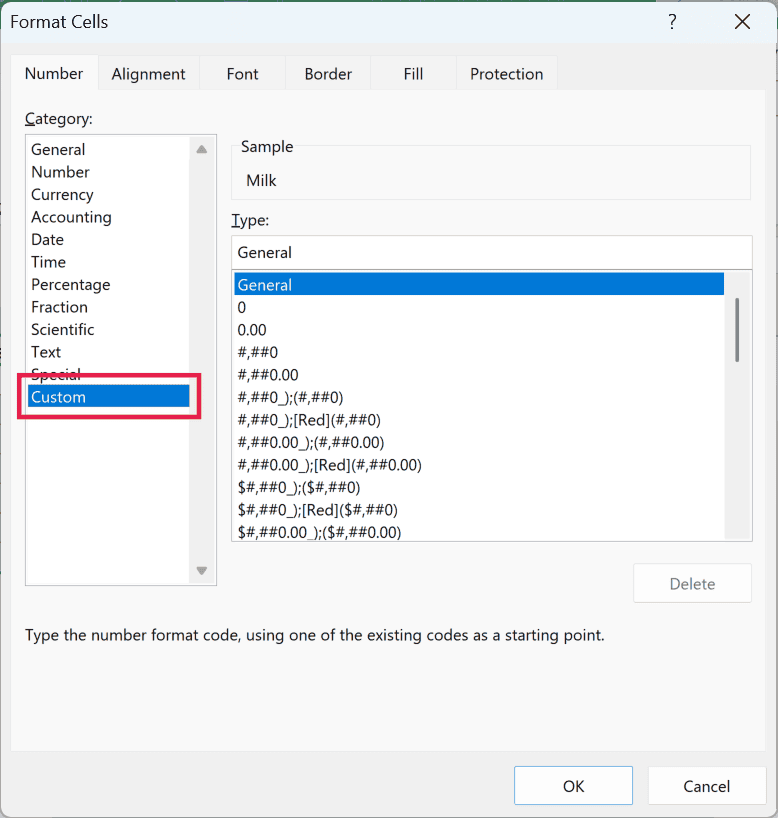Image resolution: width=778 pixels, height=818 pixels.
Task: Choose the $#,##0_);($#,##0) format code
Action: tap(479, 487)
